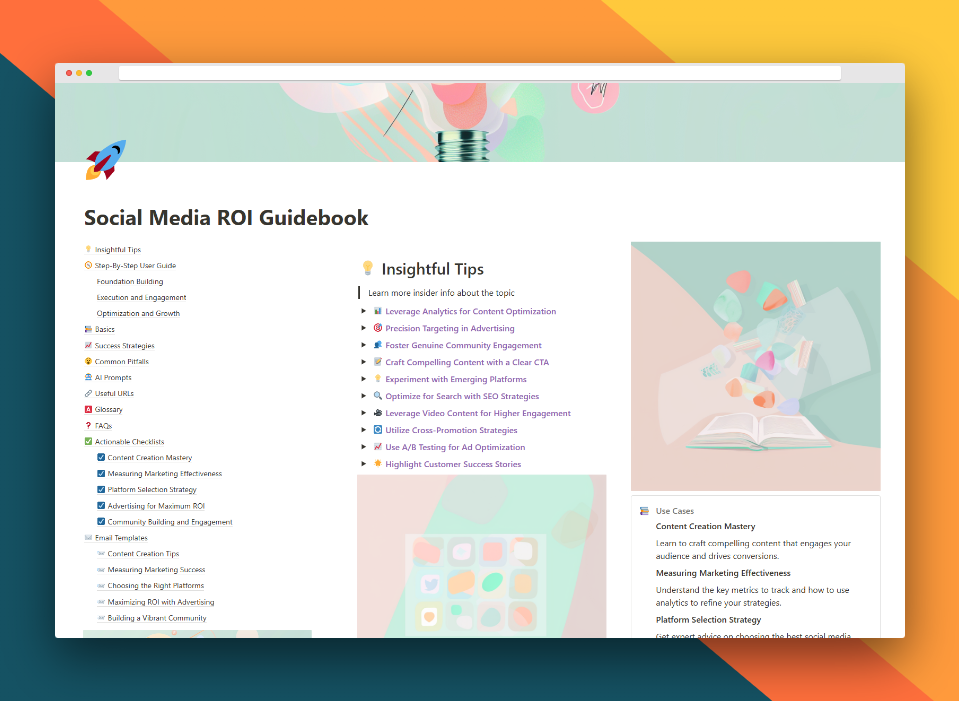Image resolution: width=959 pixels, height=701 pixels.
Task: Click the browser address bar
Action: click(x=480, y=73)
